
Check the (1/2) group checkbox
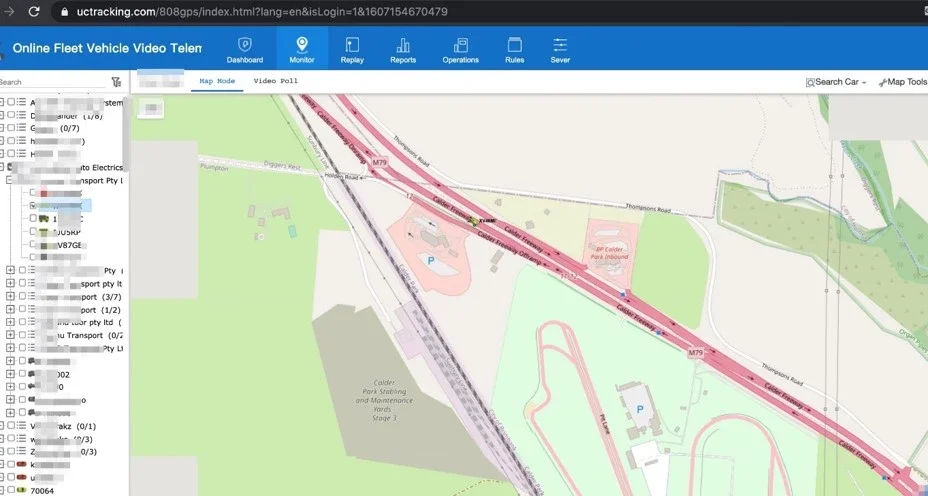[22, 310]
